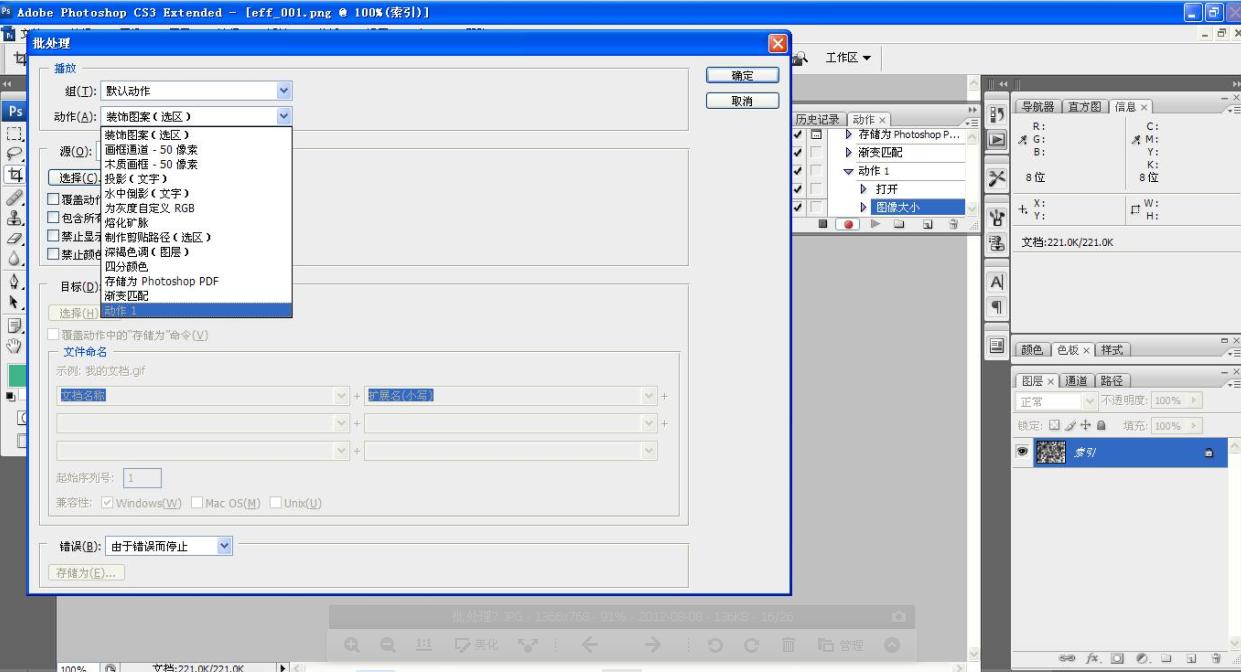This screenshot has height=672, width=1241.
Task: Open the 错误 dropdown set to 由于错误而停止
Action: (x=168, y=546)
